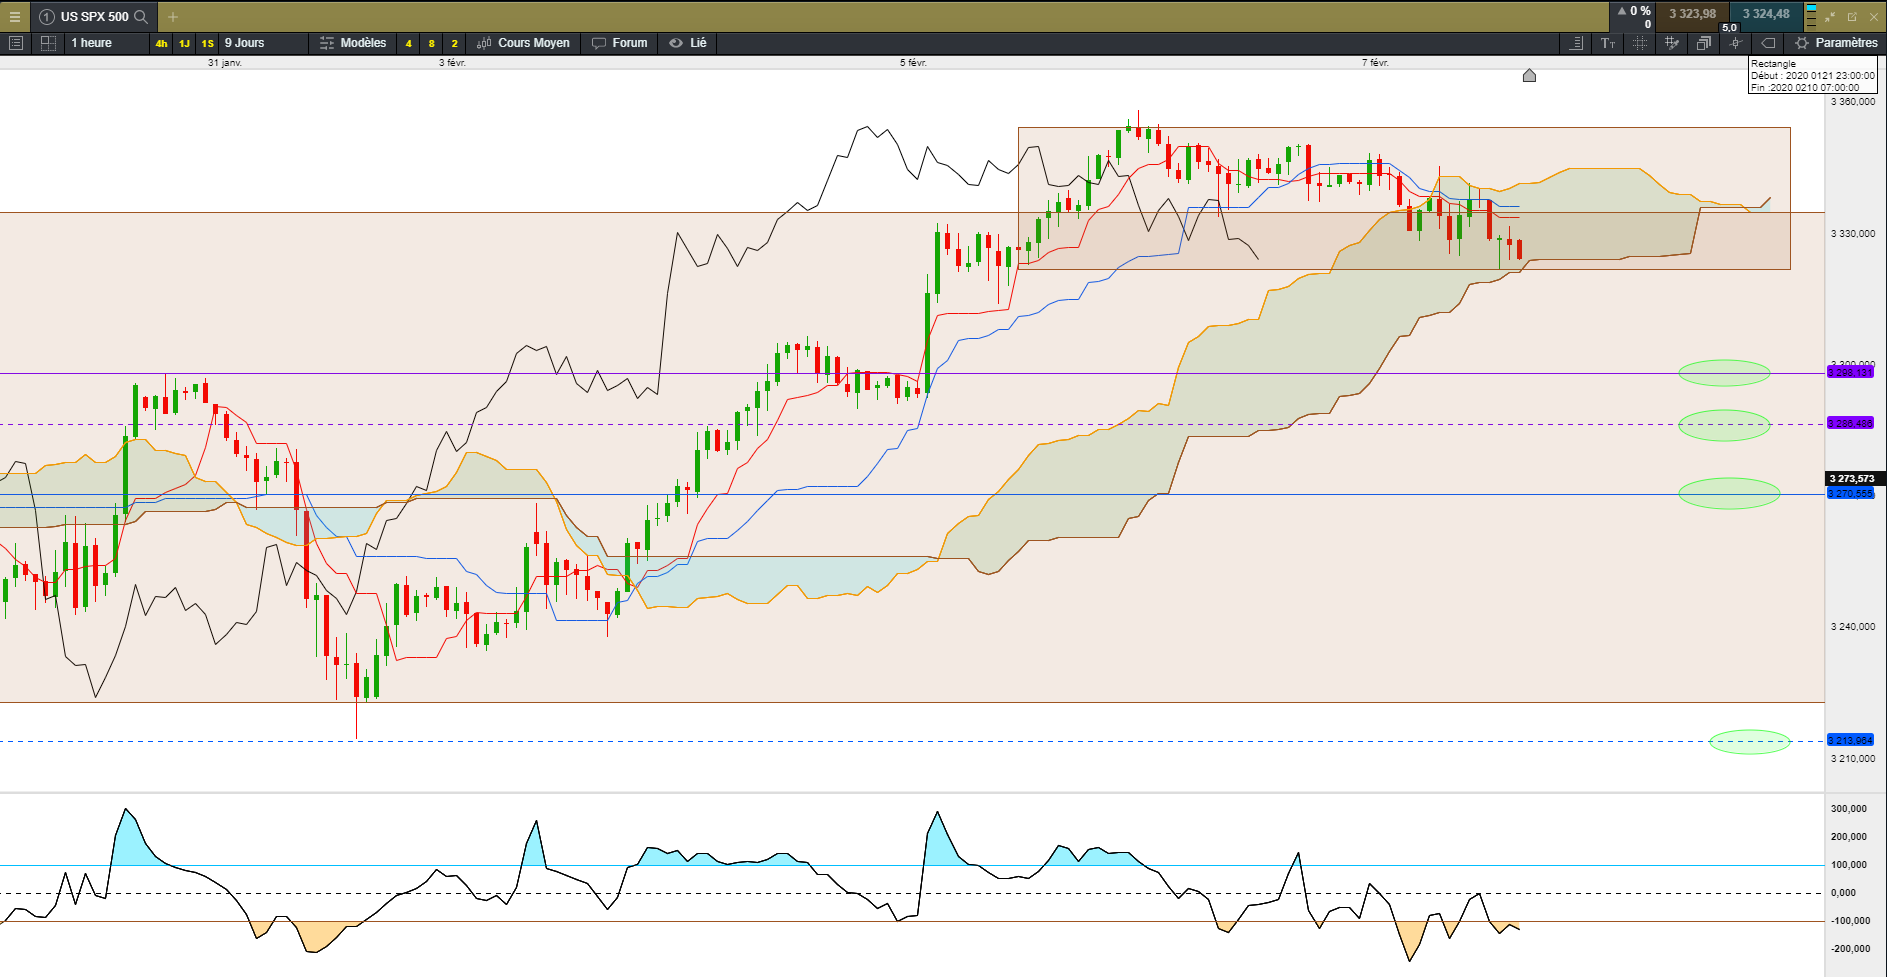Add a new chart tab with plus
1887x977 pixels.
(x=173, y=16)
